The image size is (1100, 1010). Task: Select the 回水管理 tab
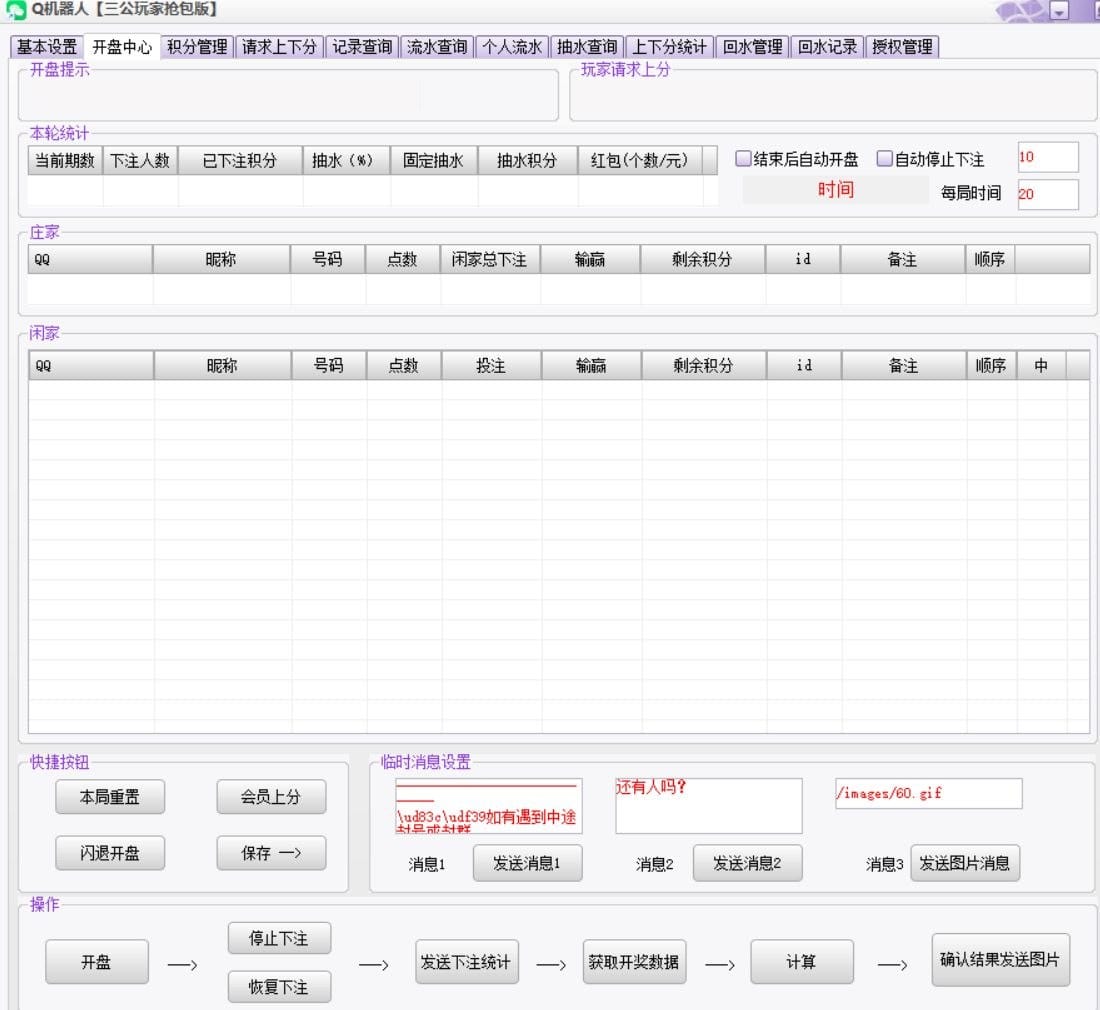coord(753,47)
